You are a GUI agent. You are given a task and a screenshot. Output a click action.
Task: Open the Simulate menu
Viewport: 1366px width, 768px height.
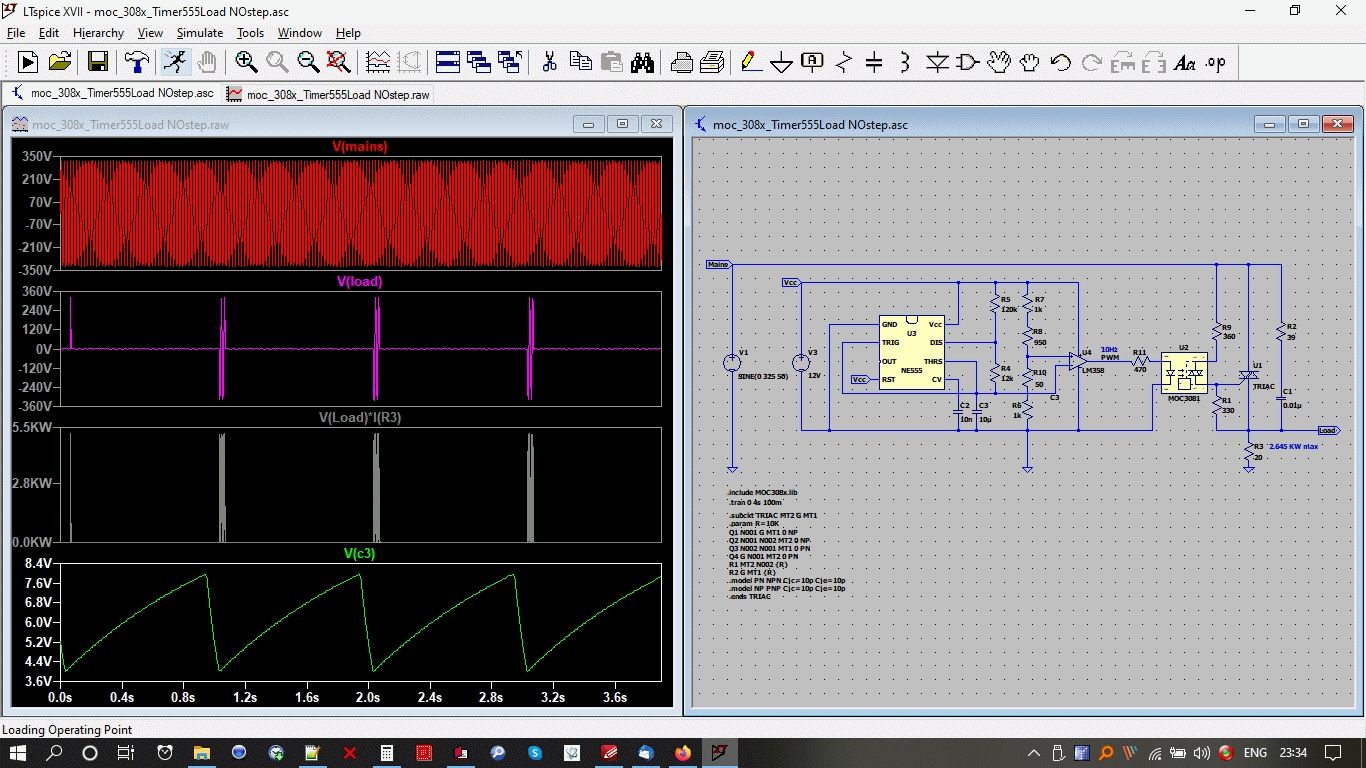(199, 33)
